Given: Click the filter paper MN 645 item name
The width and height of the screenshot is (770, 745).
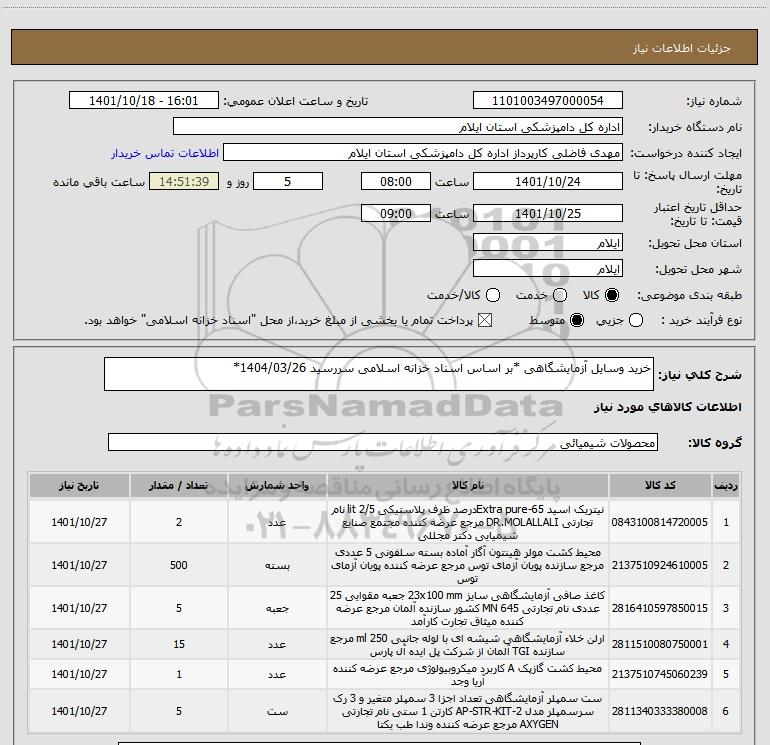Looking at the screenshot, I should click(x=468, y=608).
